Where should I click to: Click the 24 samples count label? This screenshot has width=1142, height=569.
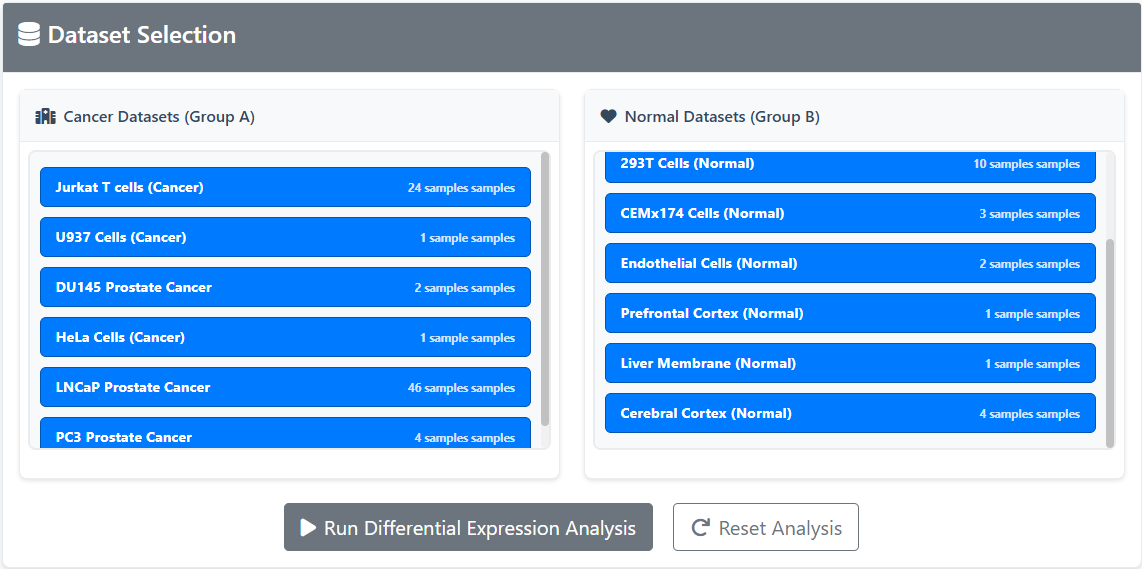pos(461,188)
